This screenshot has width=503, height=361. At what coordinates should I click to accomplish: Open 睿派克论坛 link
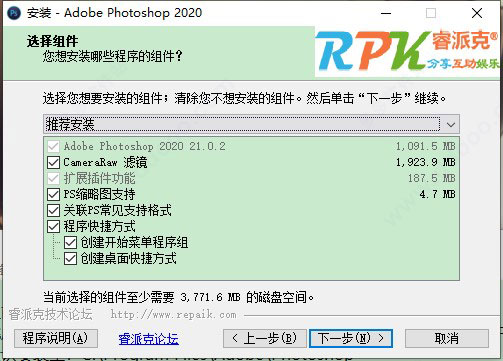pyautogui.click(x=148, y=339)
